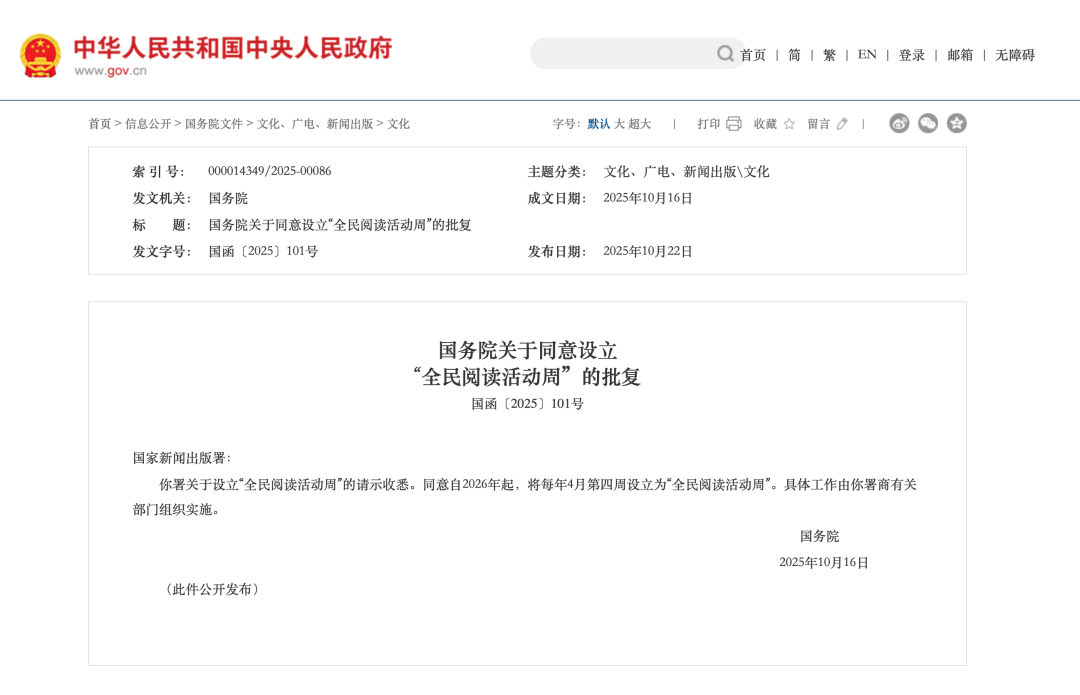
Task: Visit the www.gov.cn homepage link
Action: point(110,70)
